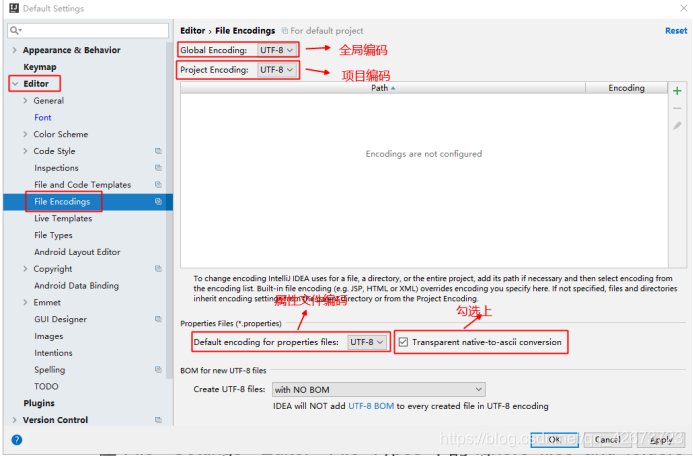
Task: Remove selected path with minus icon
Action: point(677,108)
